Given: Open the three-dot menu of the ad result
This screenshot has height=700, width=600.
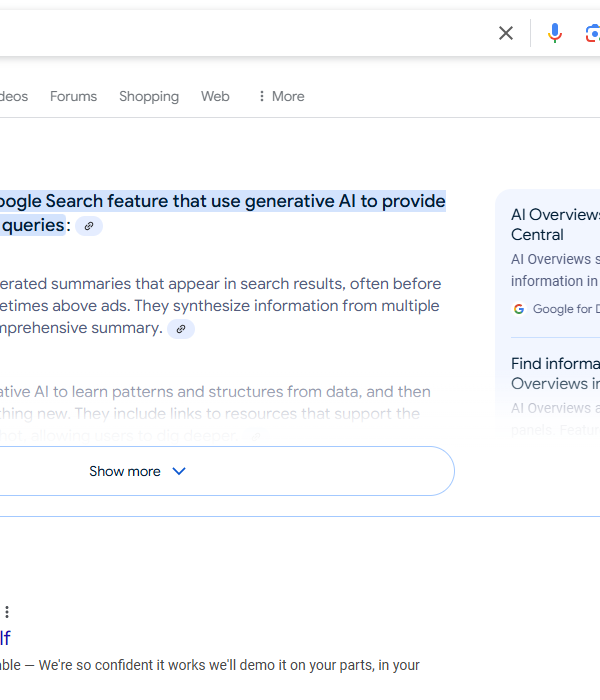Looking at the screenshot, I should point(7,612).
